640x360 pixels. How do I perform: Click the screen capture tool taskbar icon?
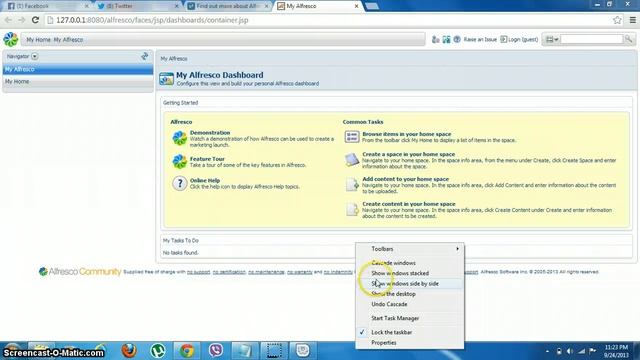point(274,351)
